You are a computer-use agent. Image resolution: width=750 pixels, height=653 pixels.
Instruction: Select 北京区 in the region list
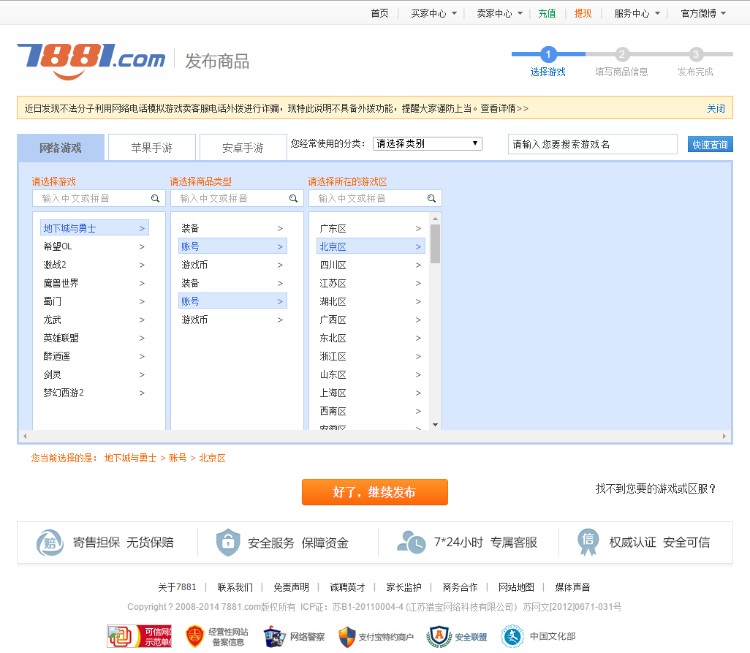pyautogui.click(x=371, y=247)
